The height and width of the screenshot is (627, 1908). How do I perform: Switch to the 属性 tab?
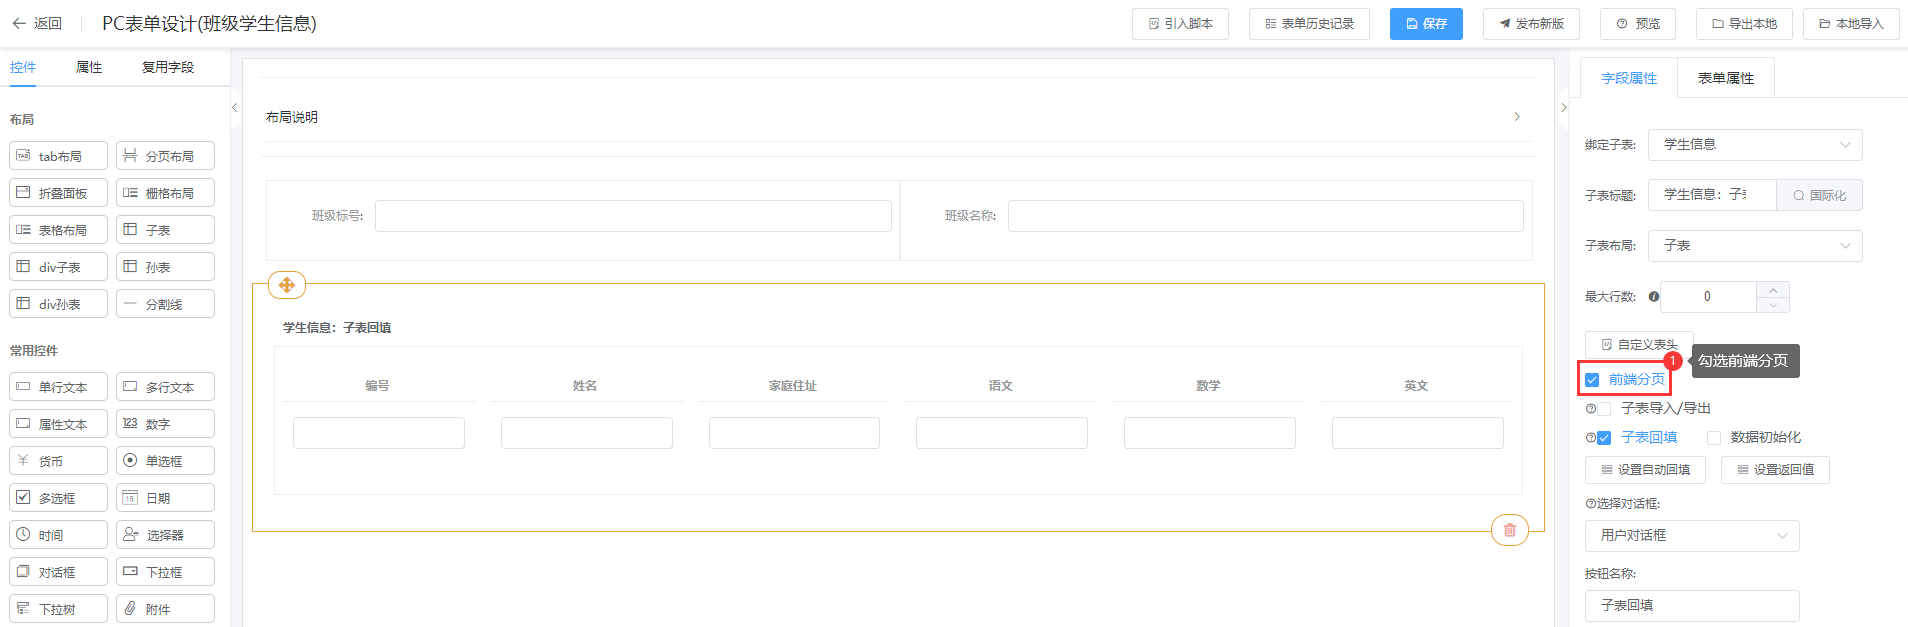pyautogui.click(x=89, y=67)
